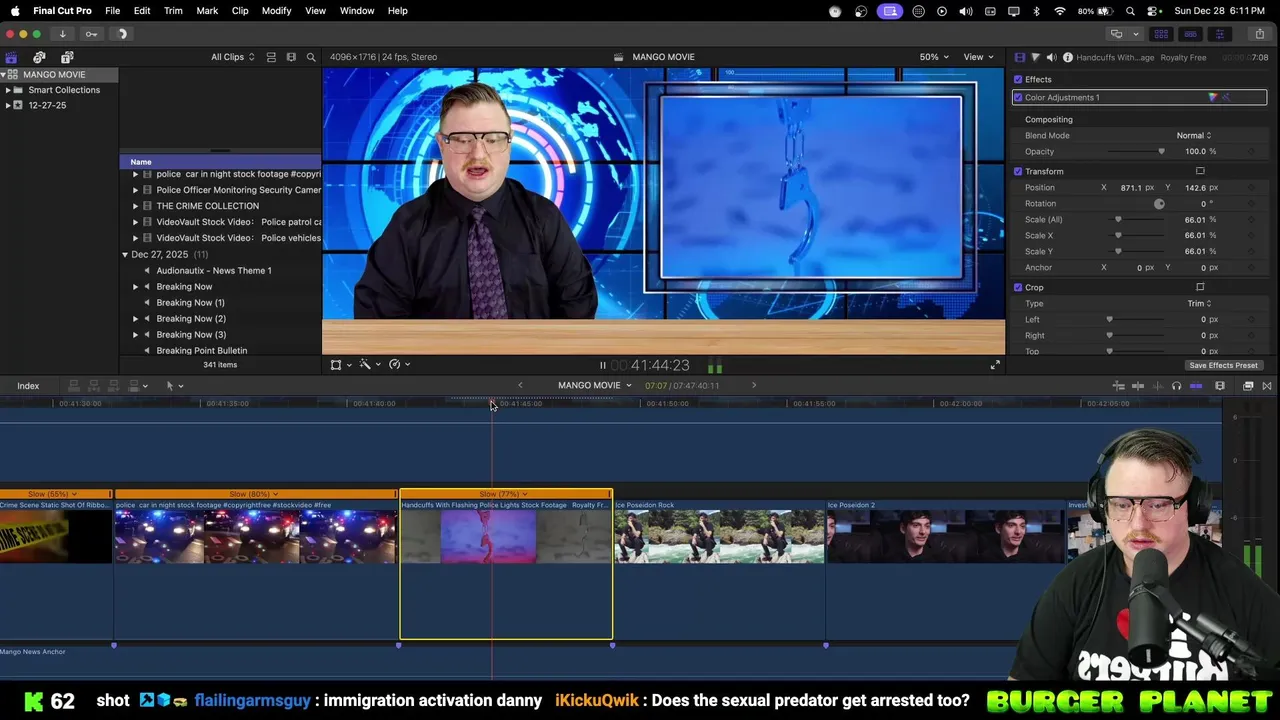
Task: Open the Info inspector icon
Action: click(x=1068, y=57)
